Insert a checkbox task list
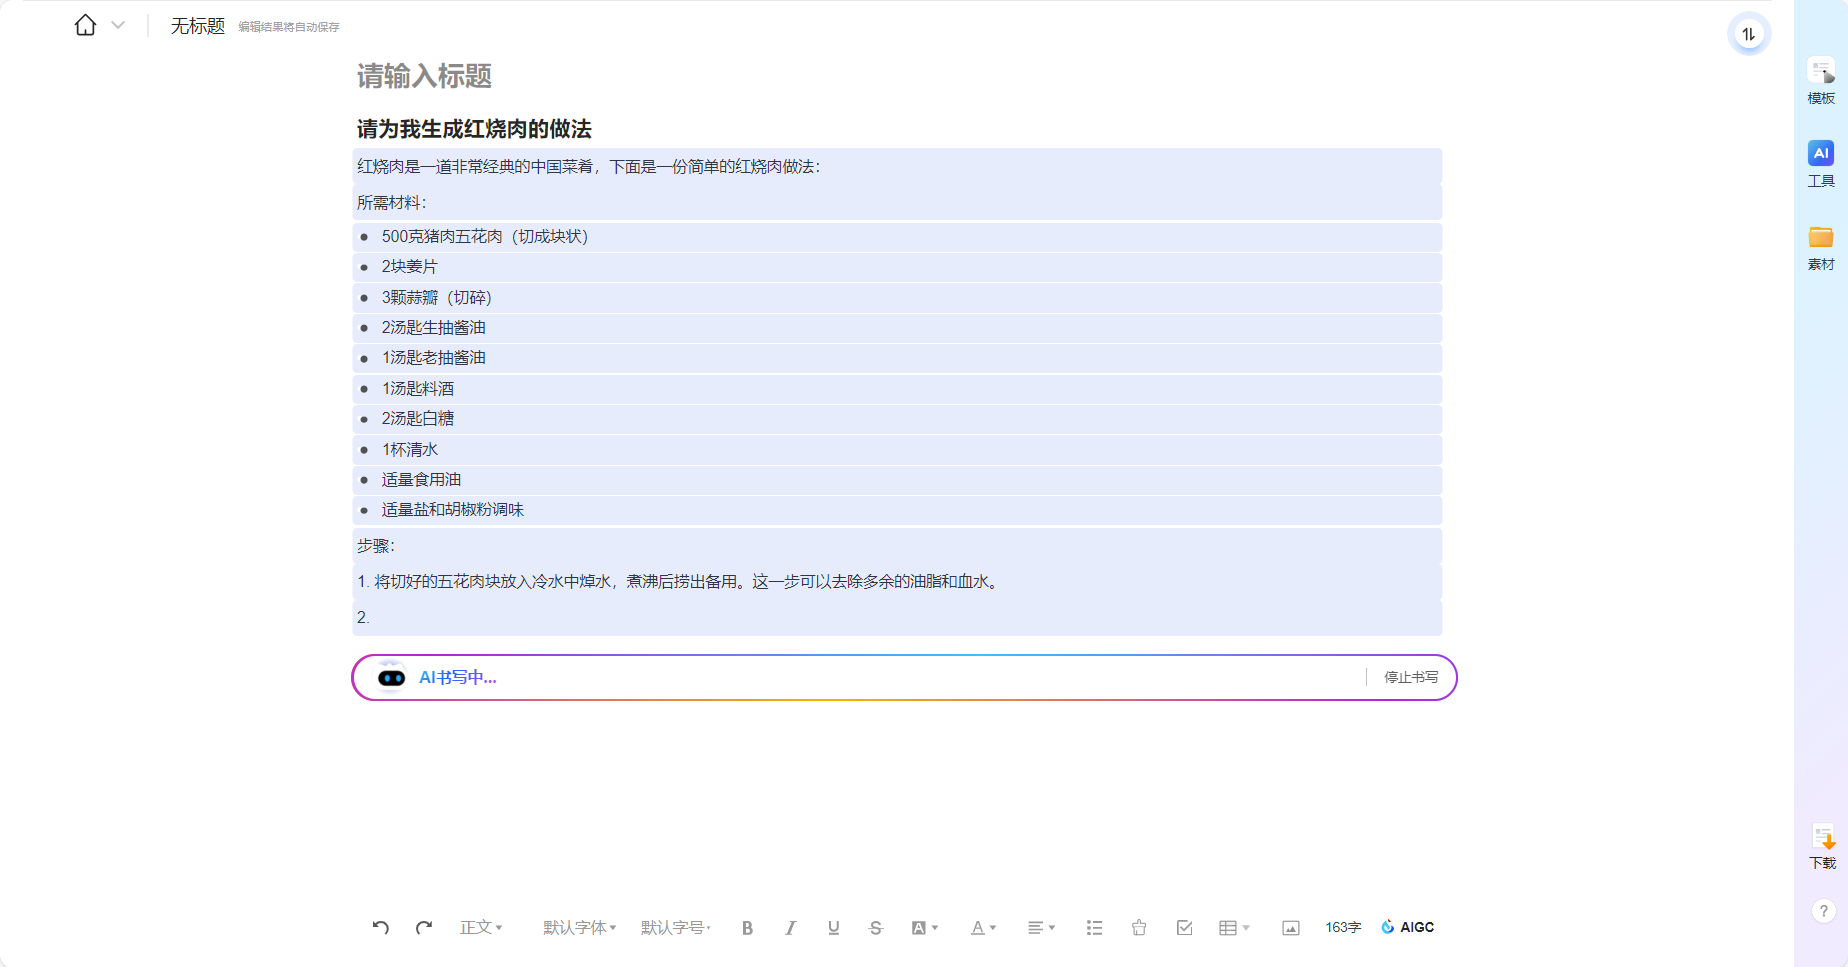Viewport: 1848px width, 967px height. [1184, 928]
